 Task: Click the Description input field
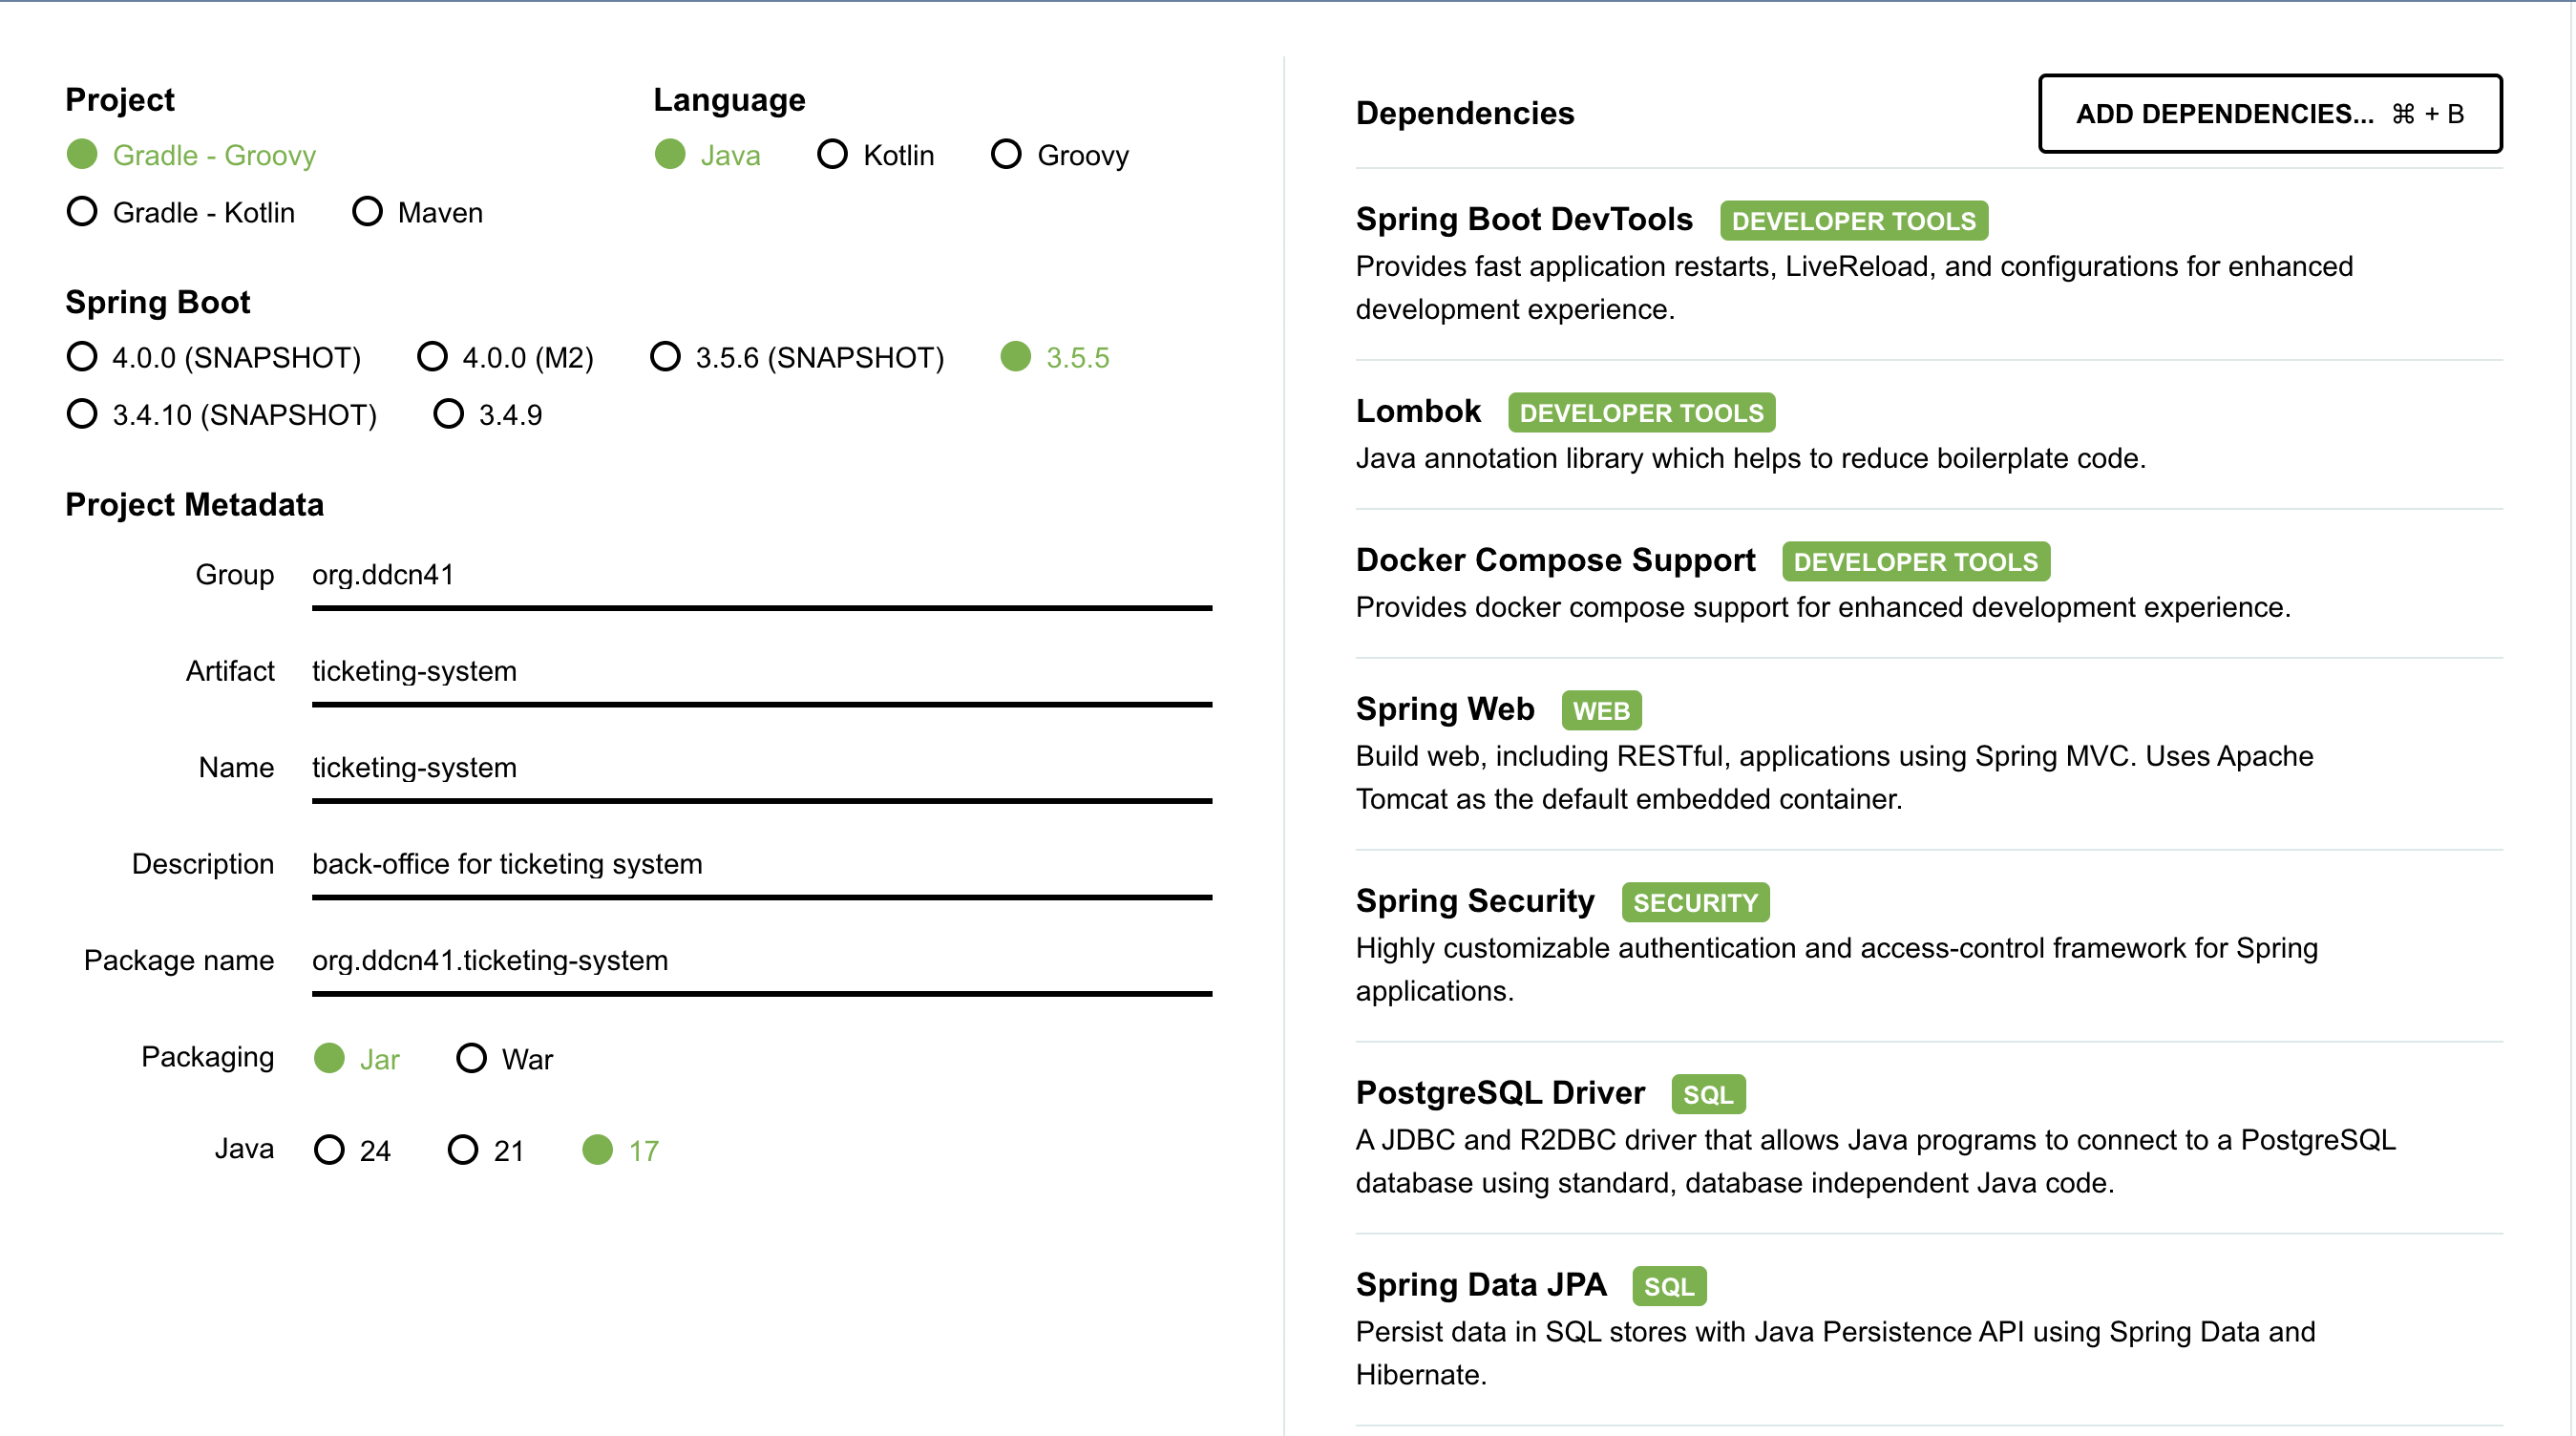pyautogui.click(x=760, y=864)
